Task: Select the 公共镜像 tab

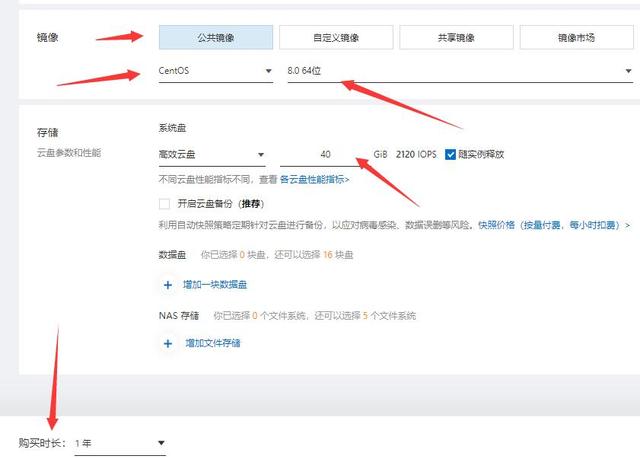Action: pyautogui.click(x=215, y=37)
